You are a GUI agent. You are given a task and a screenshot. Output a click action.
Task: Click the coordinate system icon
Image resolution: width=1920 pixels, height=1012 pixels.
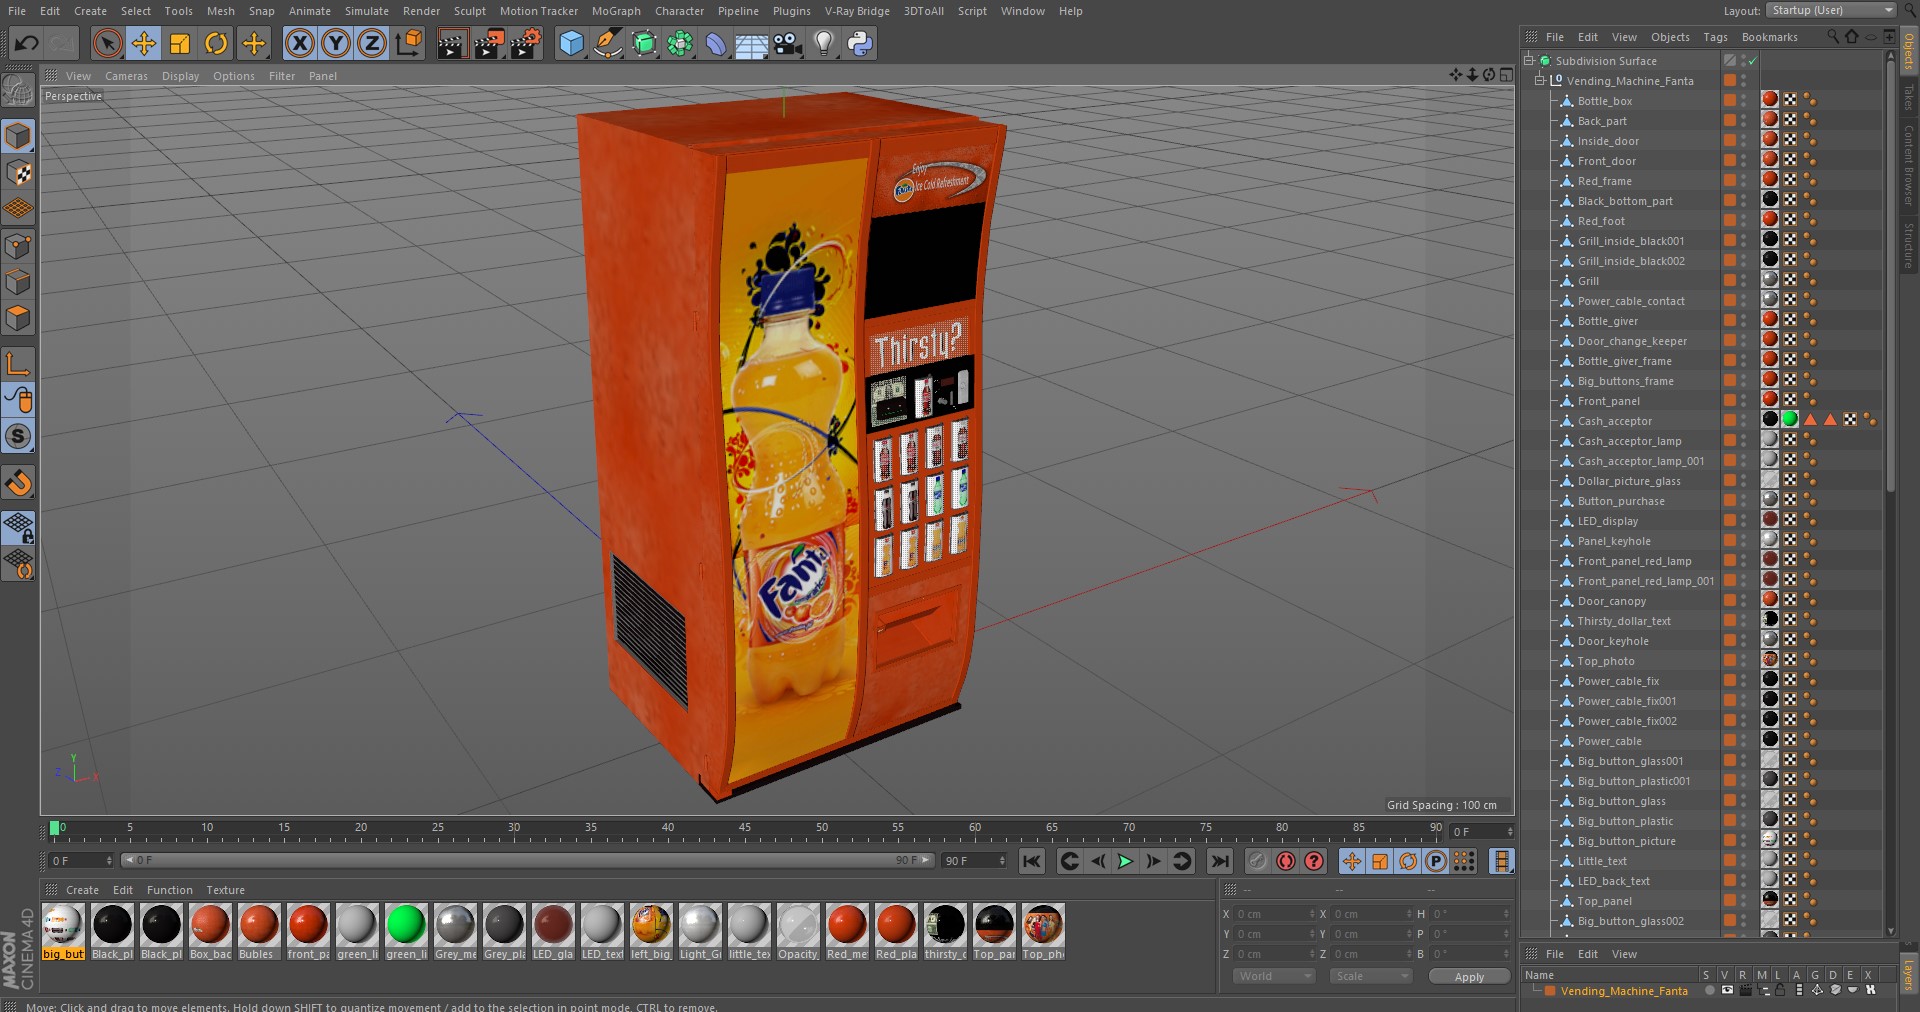tap(409, 43)
